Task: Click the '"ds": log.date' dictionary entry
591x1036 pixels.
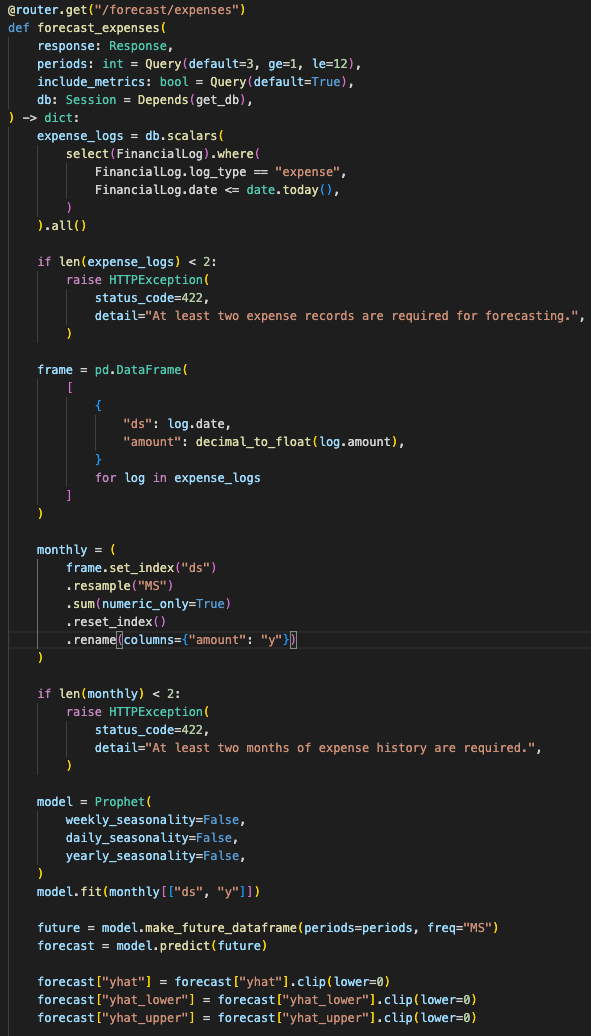Action: coord(177,424)
